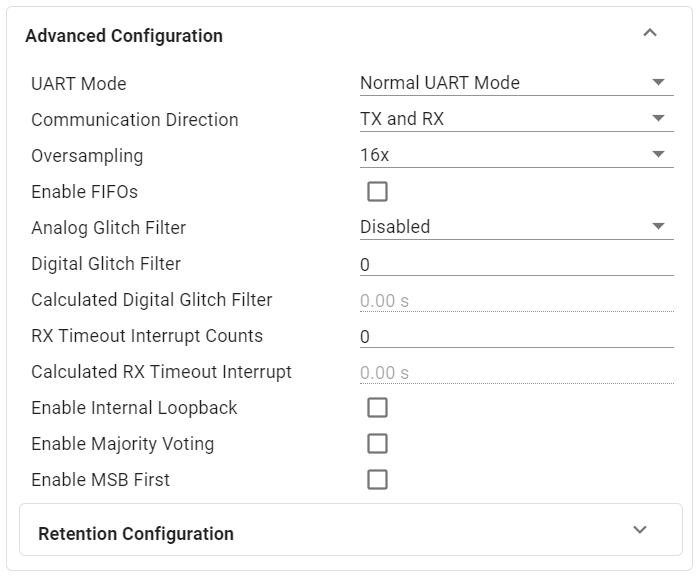Toggle the Enable Majority Voting checkbox
This screenshot has height=576, width=697.
pos(377,443)
